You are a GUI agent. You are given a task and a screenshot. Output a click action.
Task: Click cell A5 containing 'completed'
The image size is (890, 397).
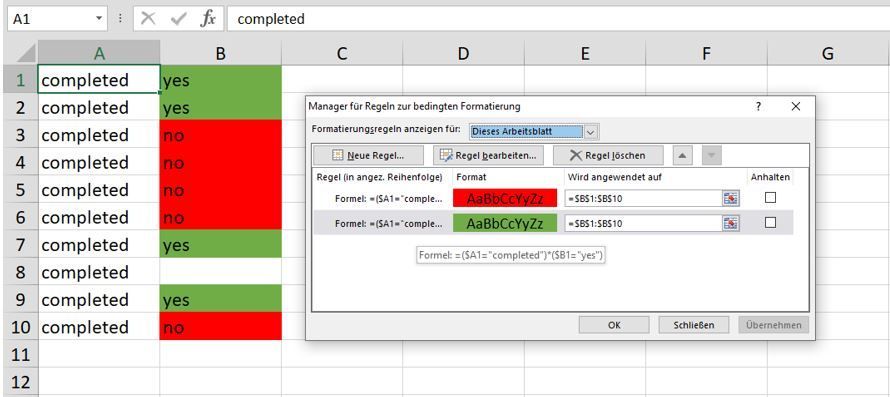pyautogui.click(x=99, y=190)
